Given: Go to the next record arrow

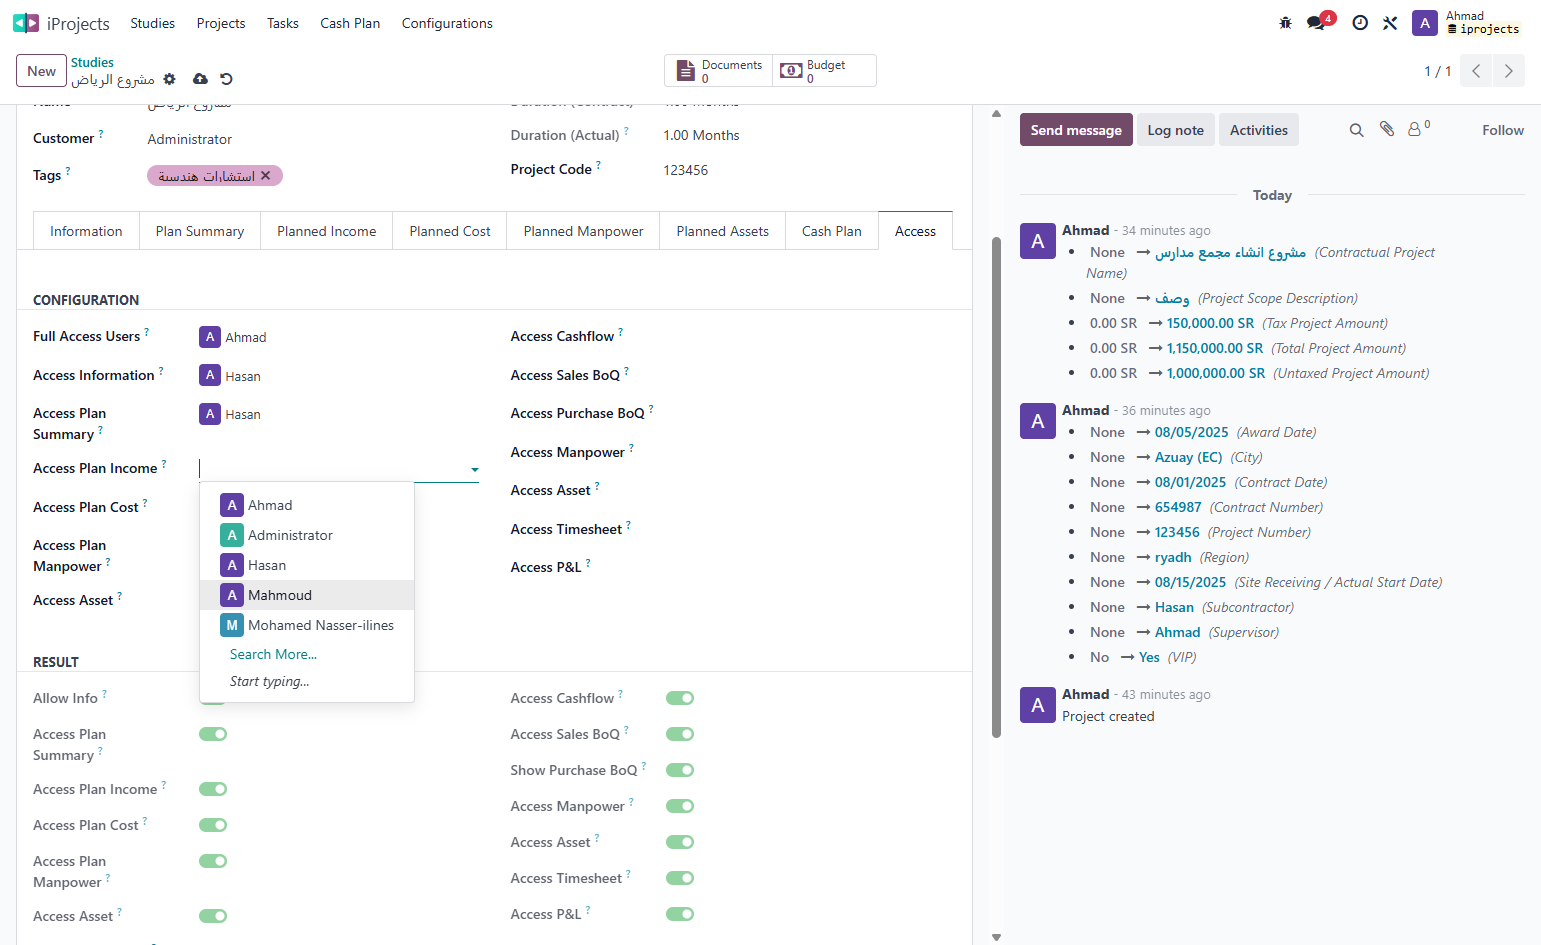Looking at the screenshot, I should click(1509, 71).
